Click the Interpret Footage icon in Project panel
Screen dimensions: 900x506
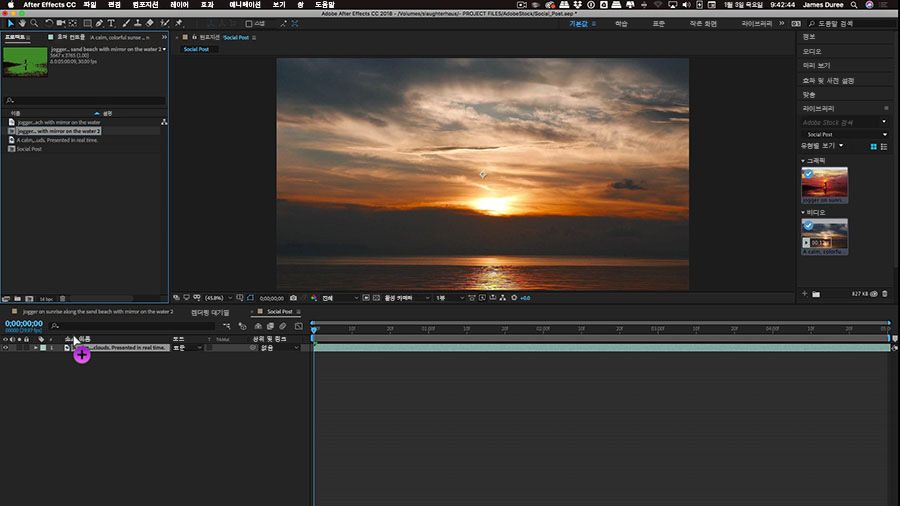(6, 299)
